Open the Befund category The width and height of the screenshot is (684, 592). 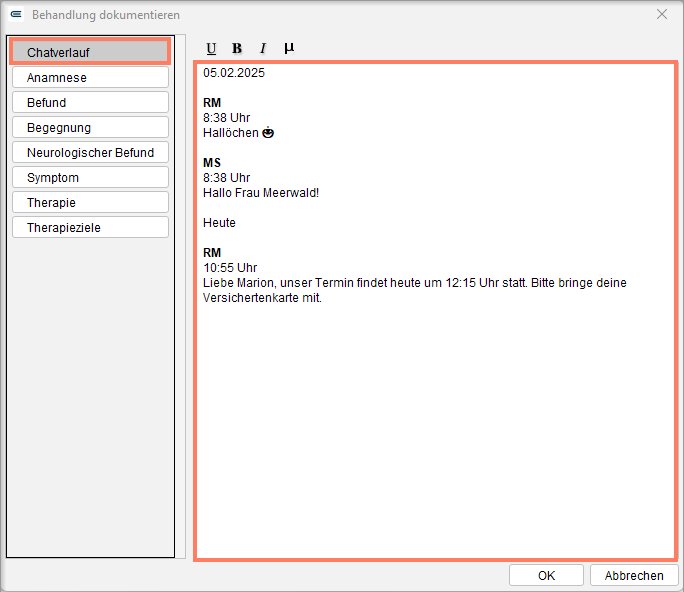[90, 103]
